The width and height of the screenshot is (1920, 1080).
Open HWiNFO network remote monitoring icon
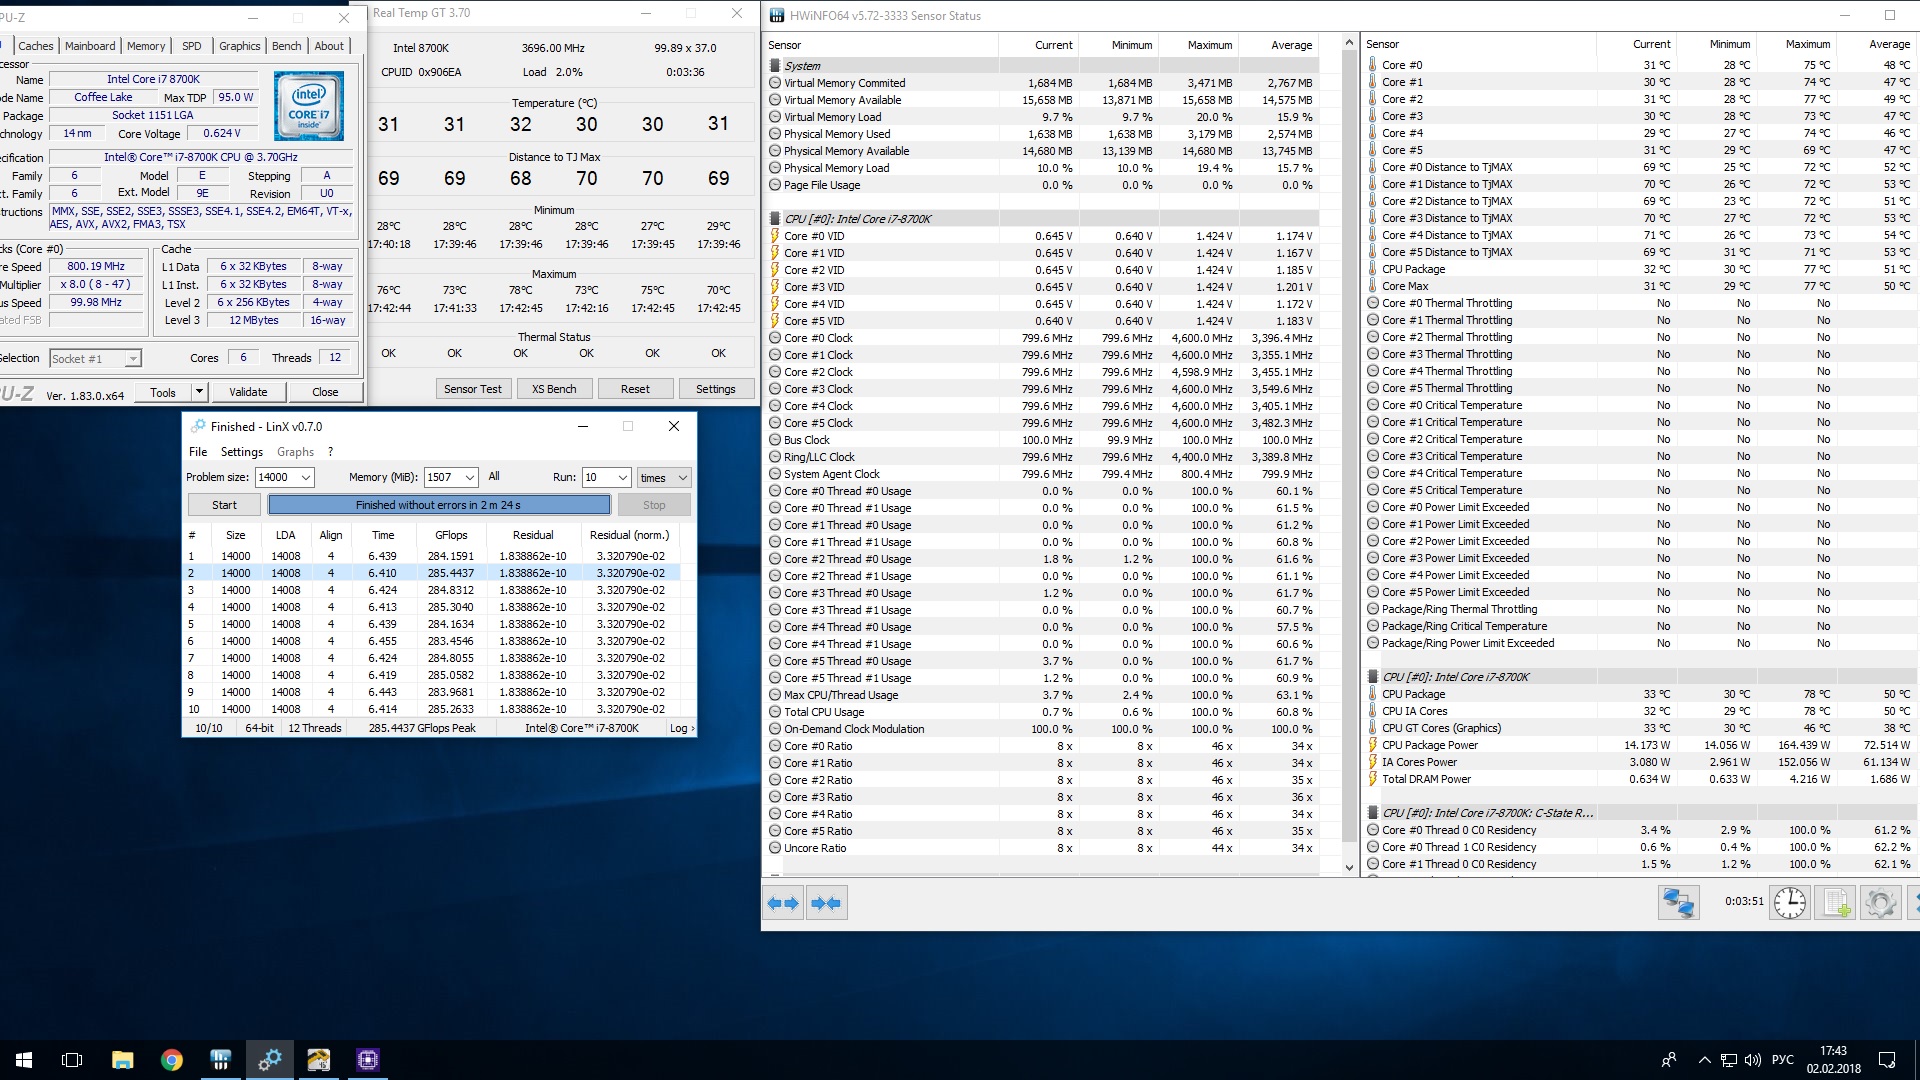pos(1678,903)
